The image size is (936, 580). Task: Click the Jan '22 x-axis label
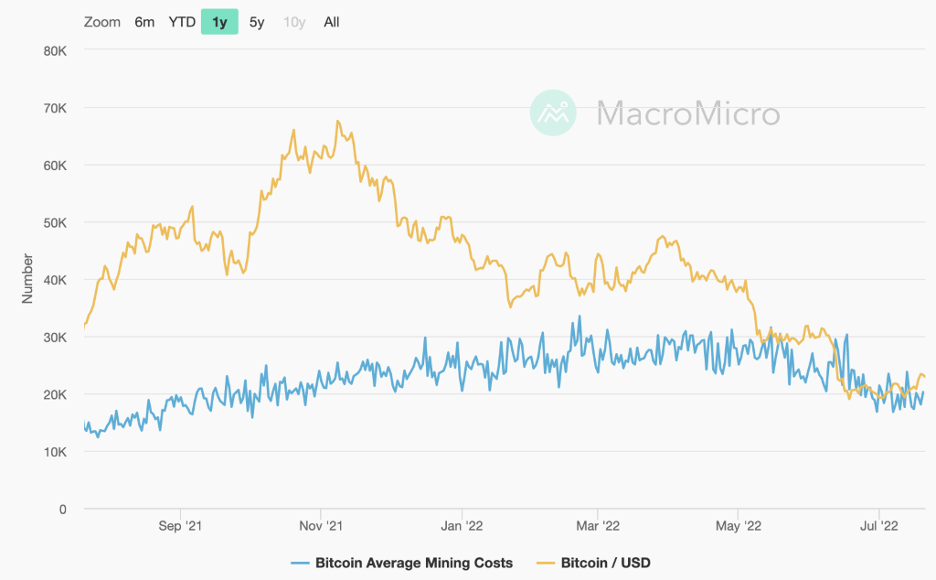462,526
